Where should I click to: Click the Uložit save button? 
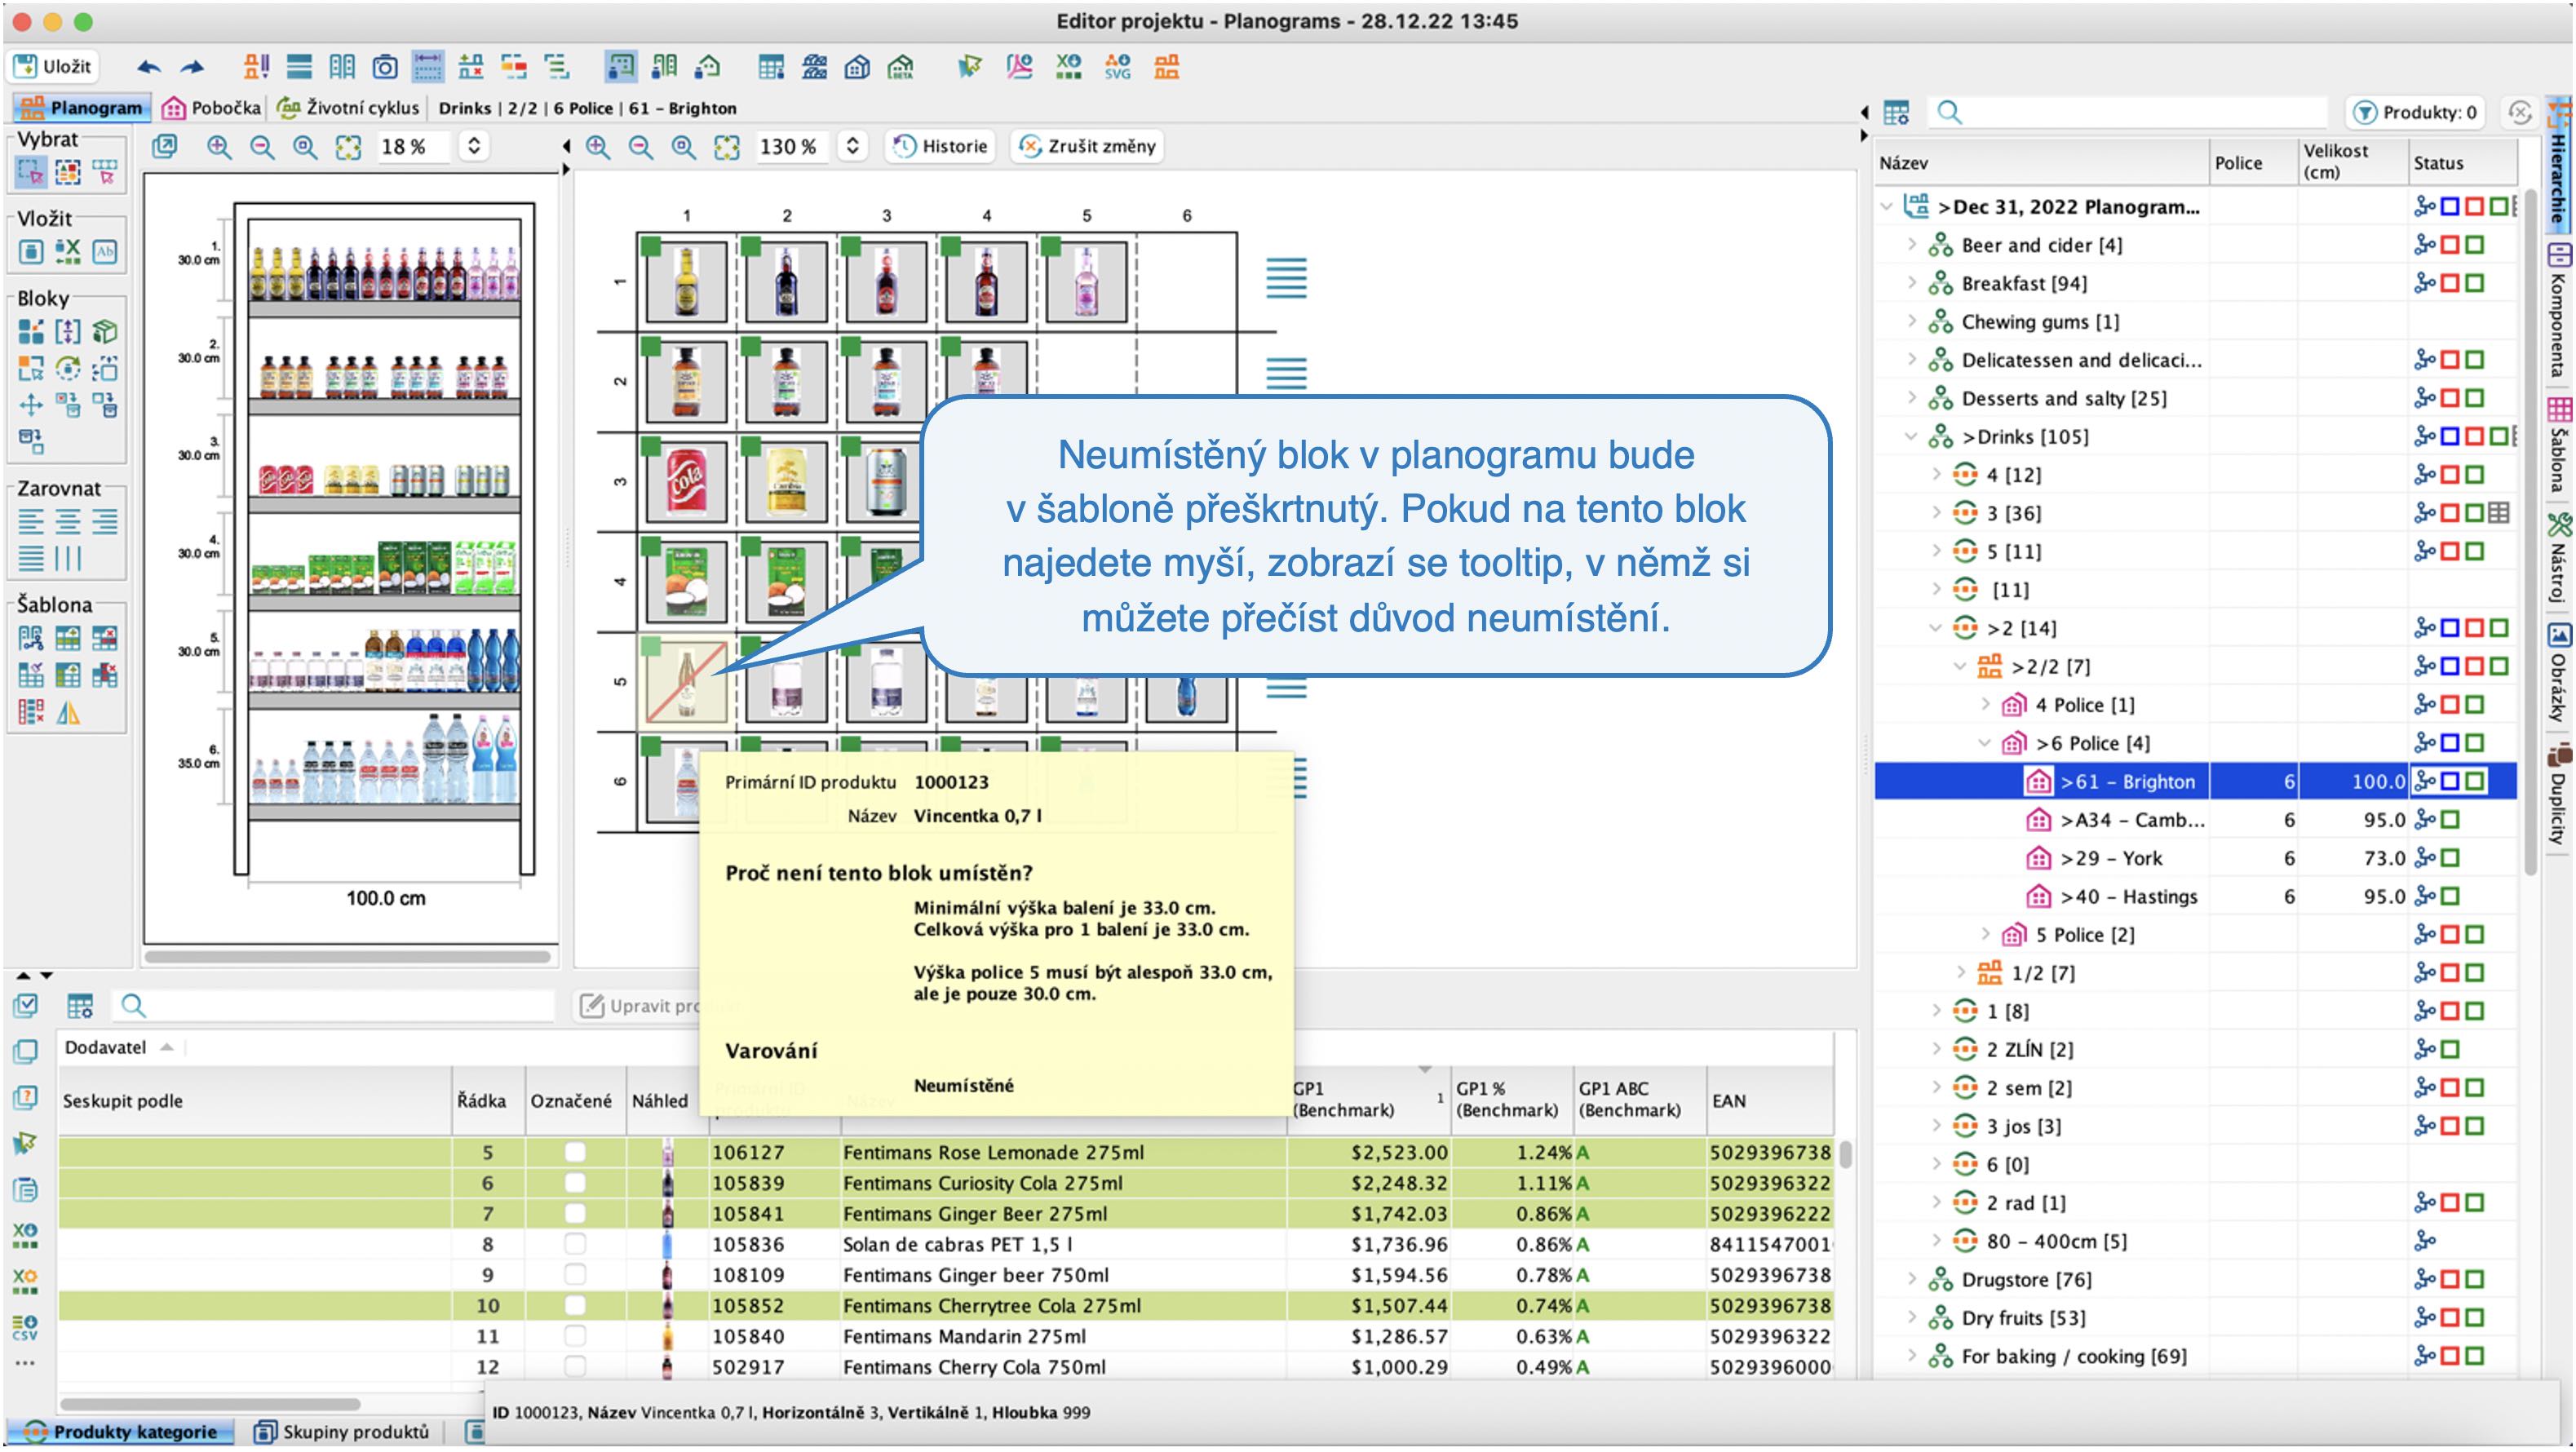55,66
